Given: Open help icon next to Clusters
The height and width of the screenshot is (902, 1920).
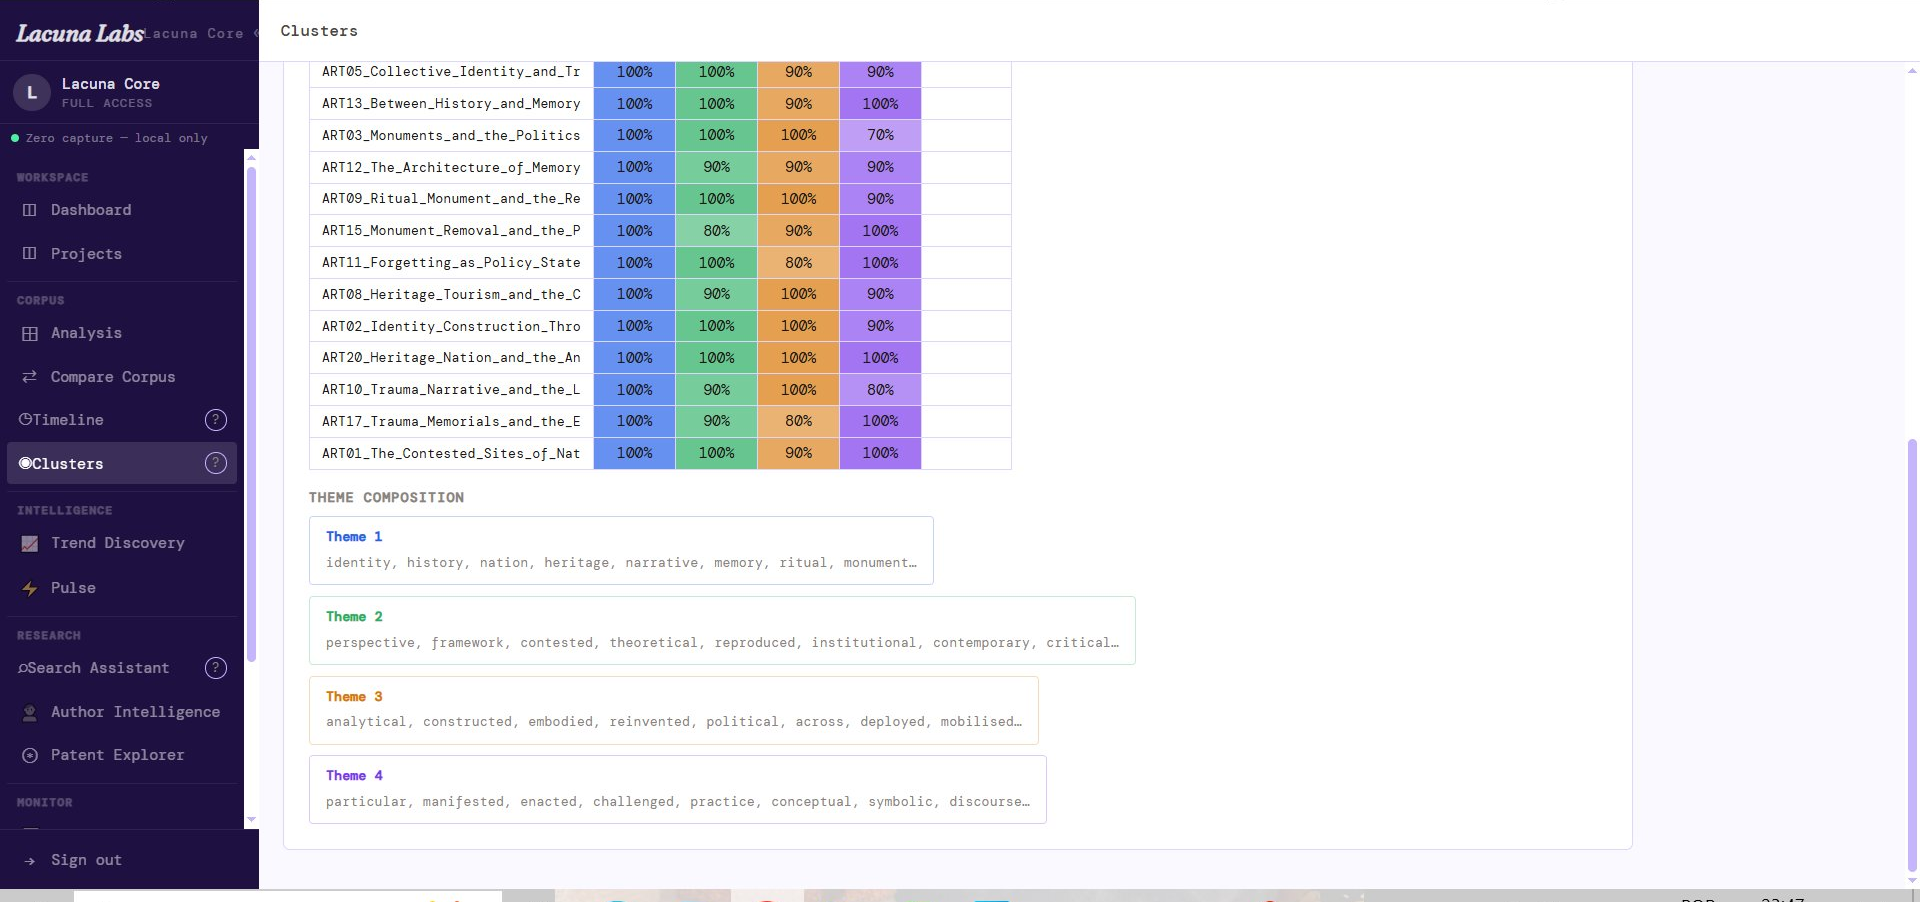Looking at the screenshot, I should [x=216, y=463].
